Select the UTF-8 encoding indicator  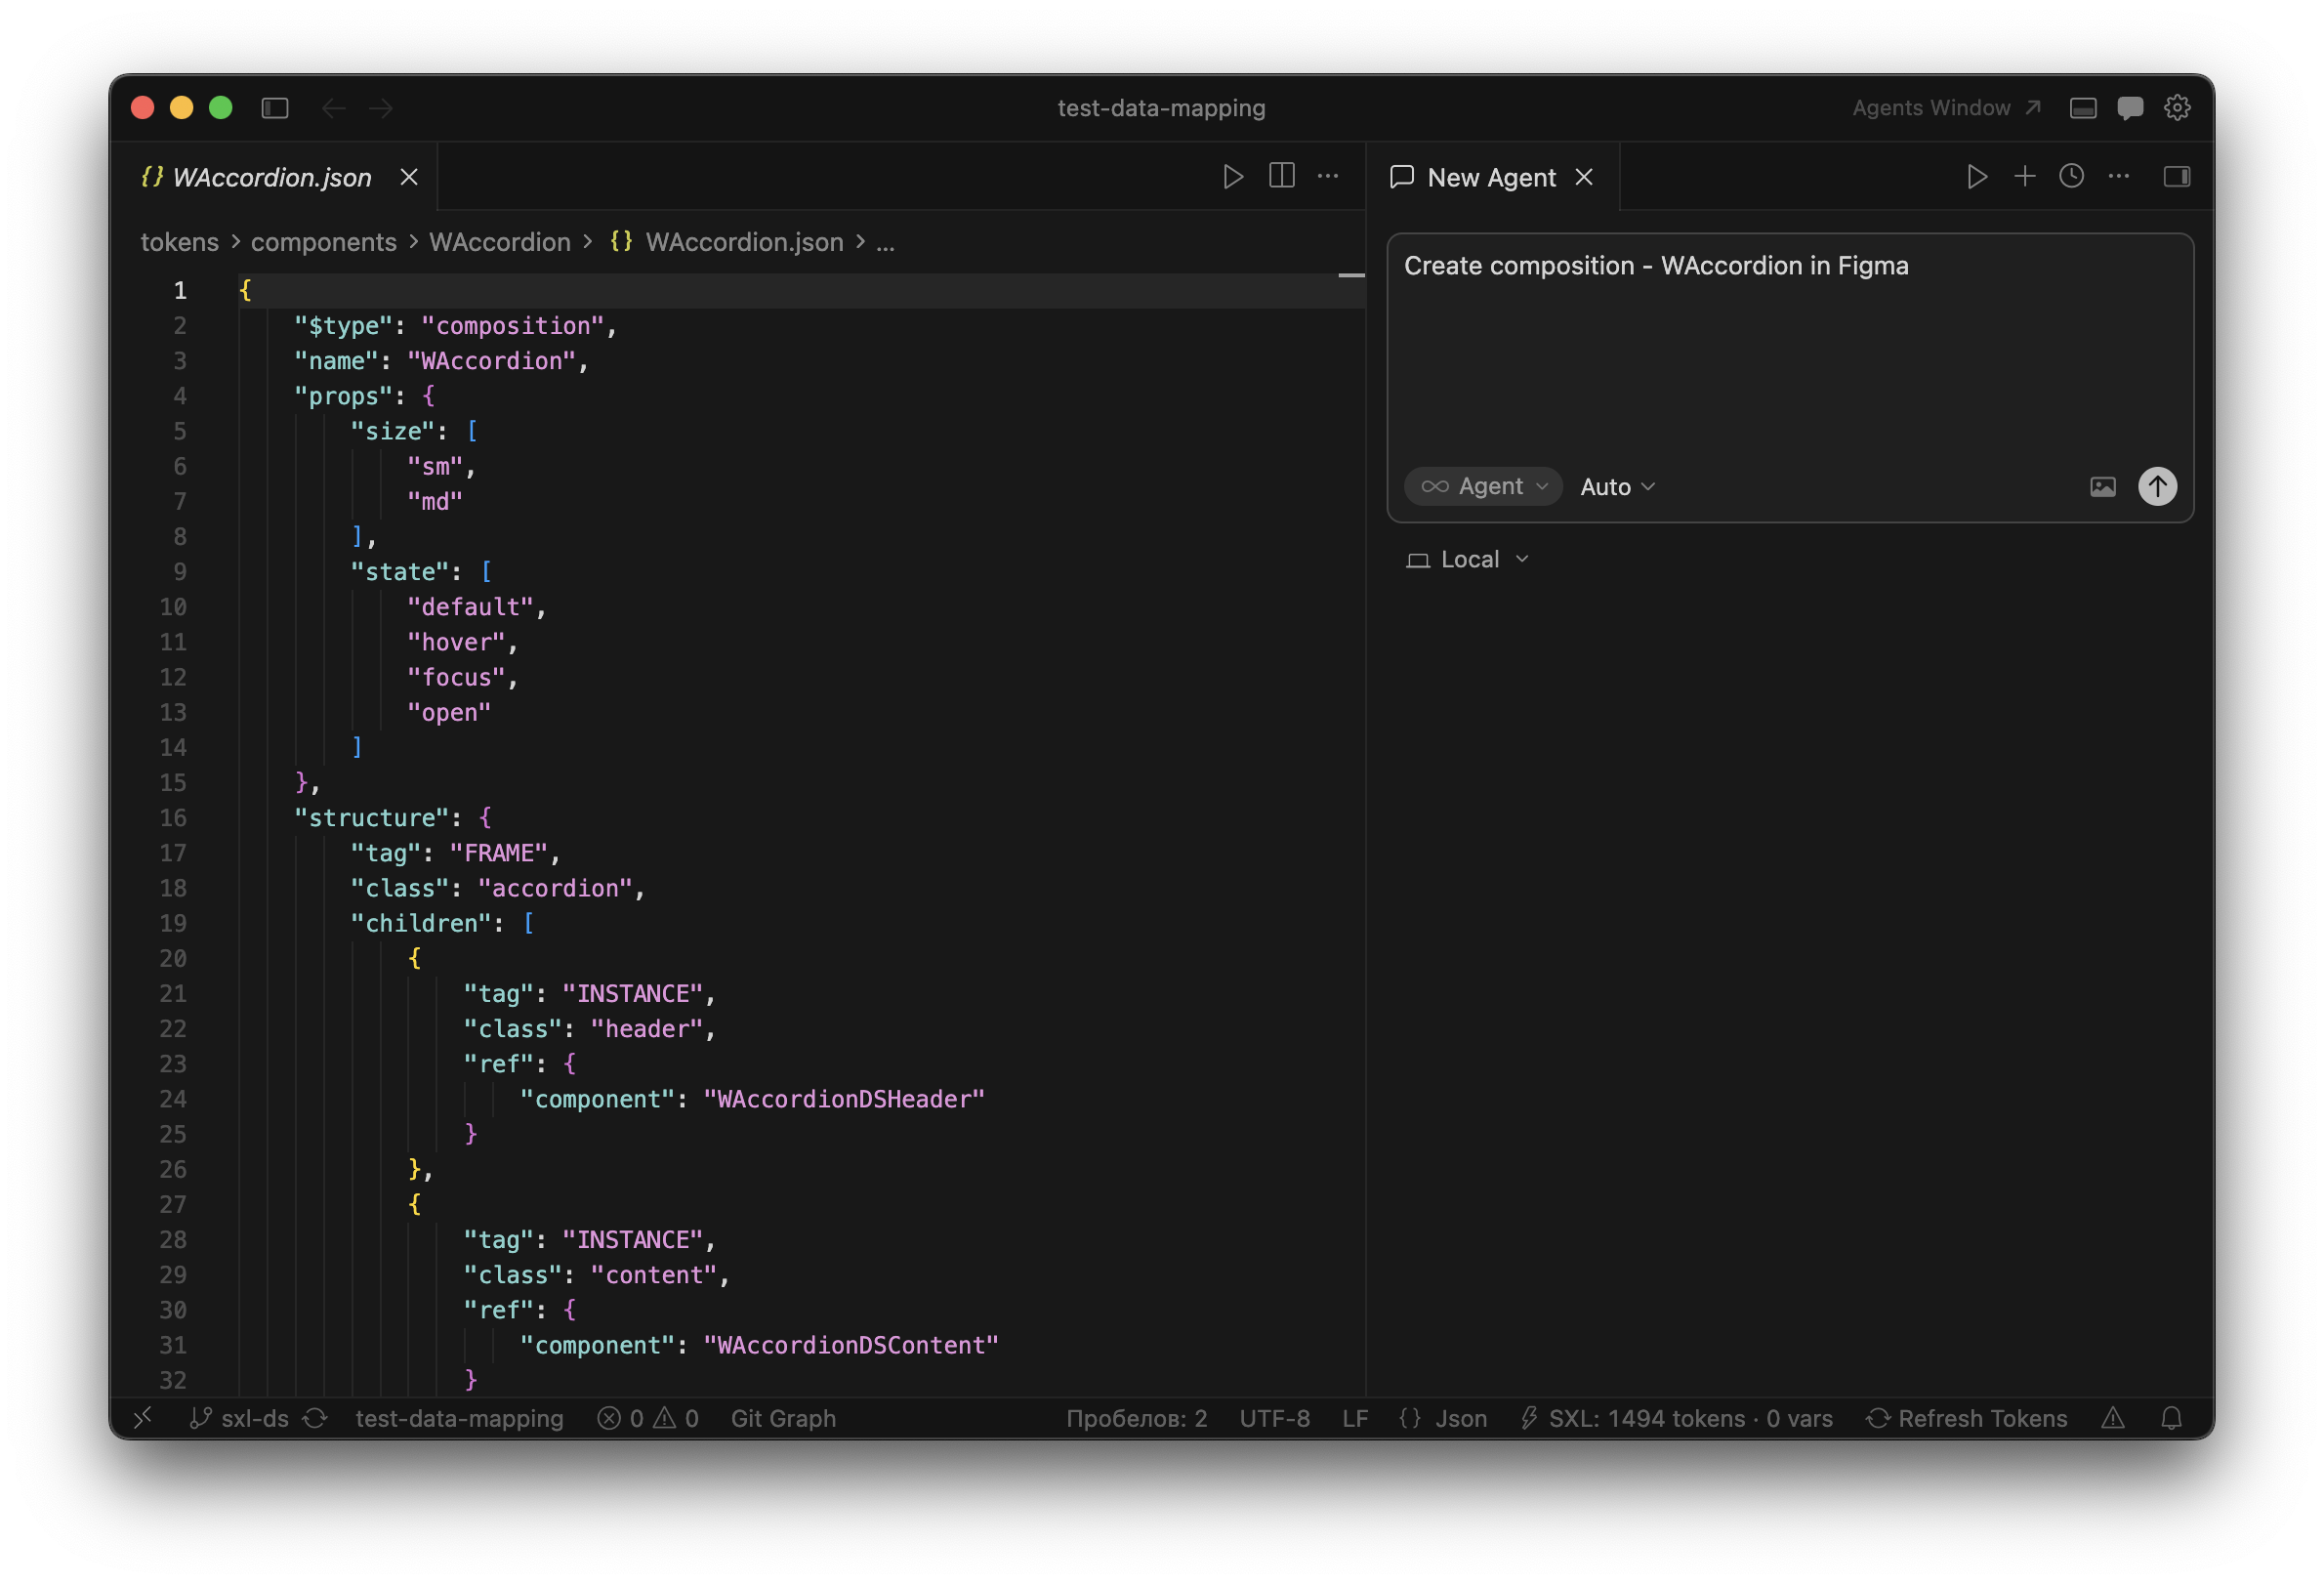[x=1274, y=1418]
